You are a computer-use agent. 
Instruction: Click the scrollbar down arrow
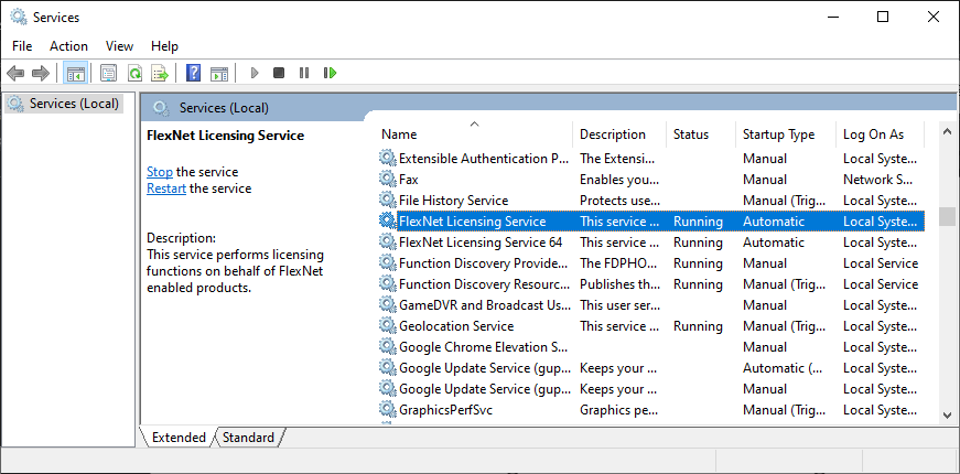[x=947, y=415]
